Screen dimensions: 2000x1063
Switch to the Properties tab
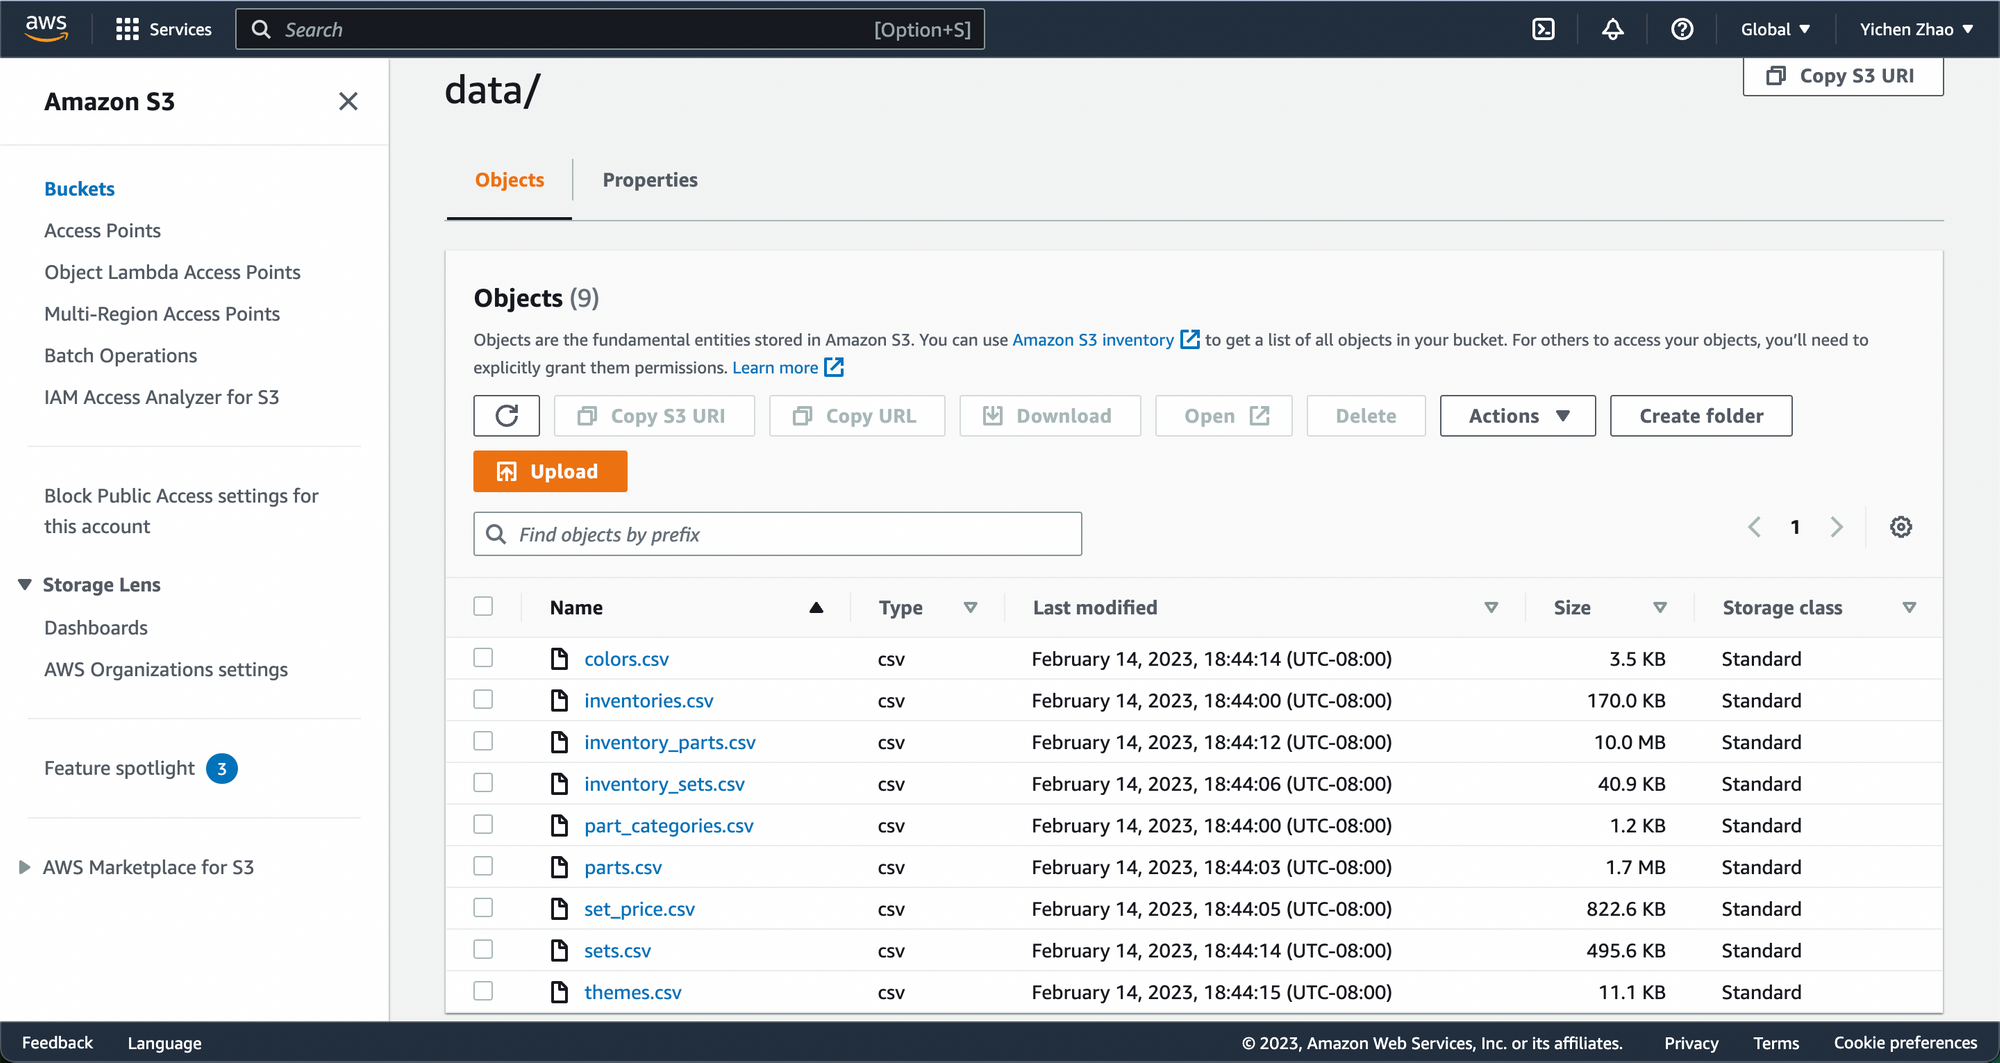650,180
